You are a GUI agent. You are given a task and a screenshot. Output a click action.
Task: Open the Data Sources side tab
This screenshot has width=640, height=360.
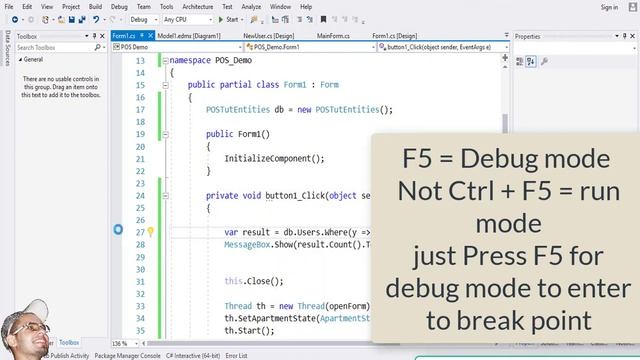click(7, 48)
